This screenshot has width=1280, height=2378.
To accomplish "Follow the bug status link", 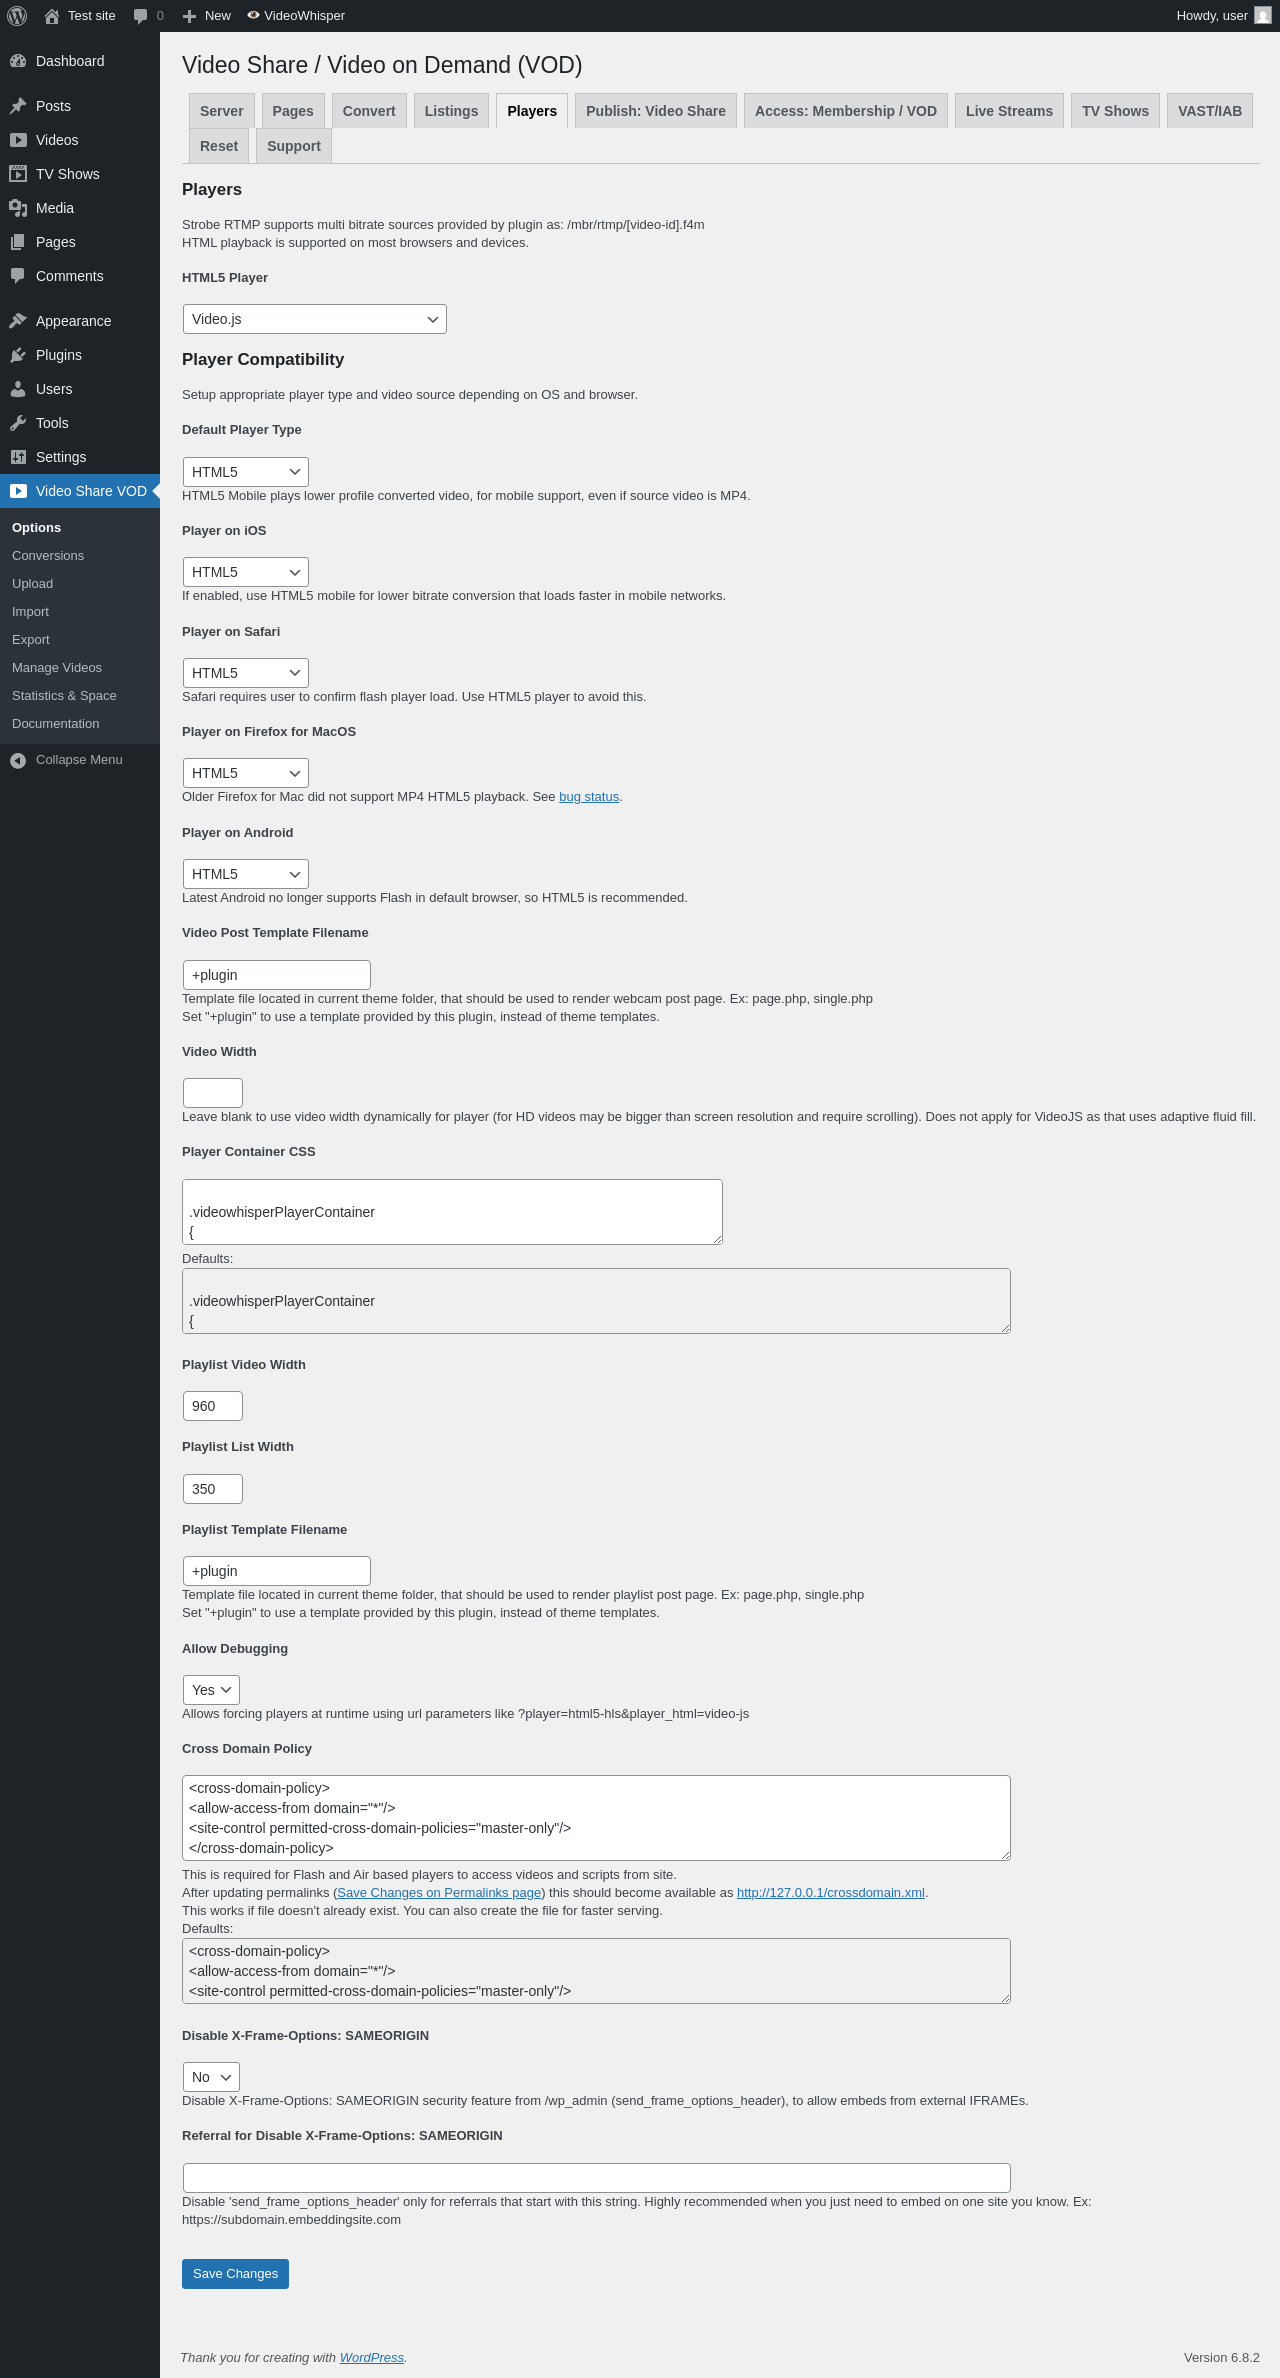I will click(x=589, y=797).
